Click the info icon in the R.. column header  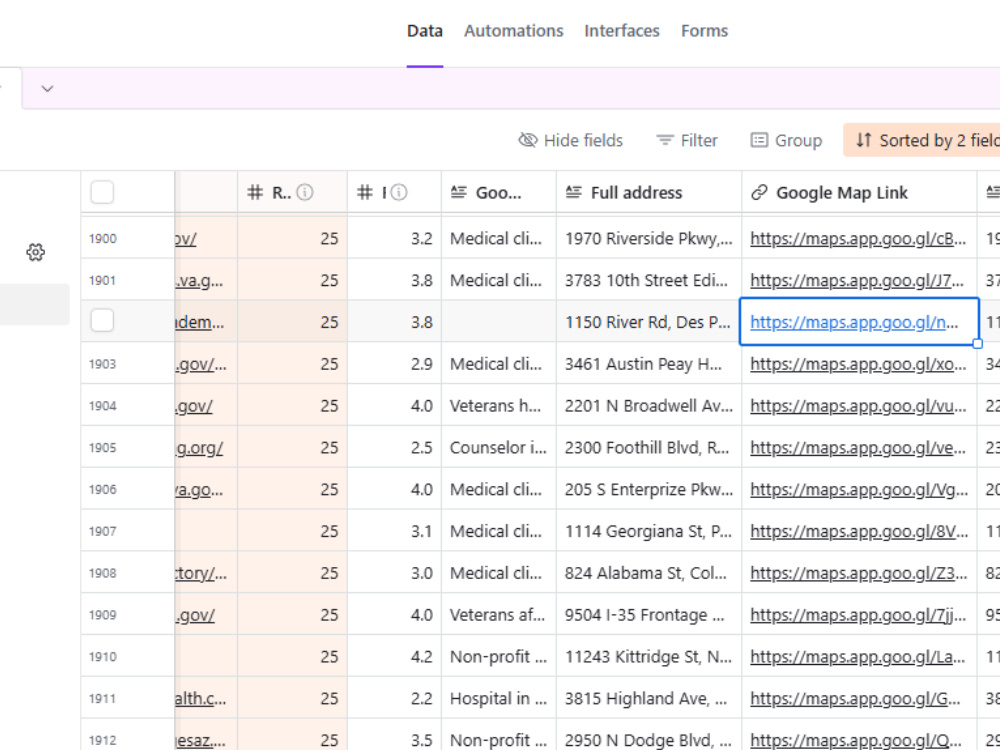(x=305, y=192)
